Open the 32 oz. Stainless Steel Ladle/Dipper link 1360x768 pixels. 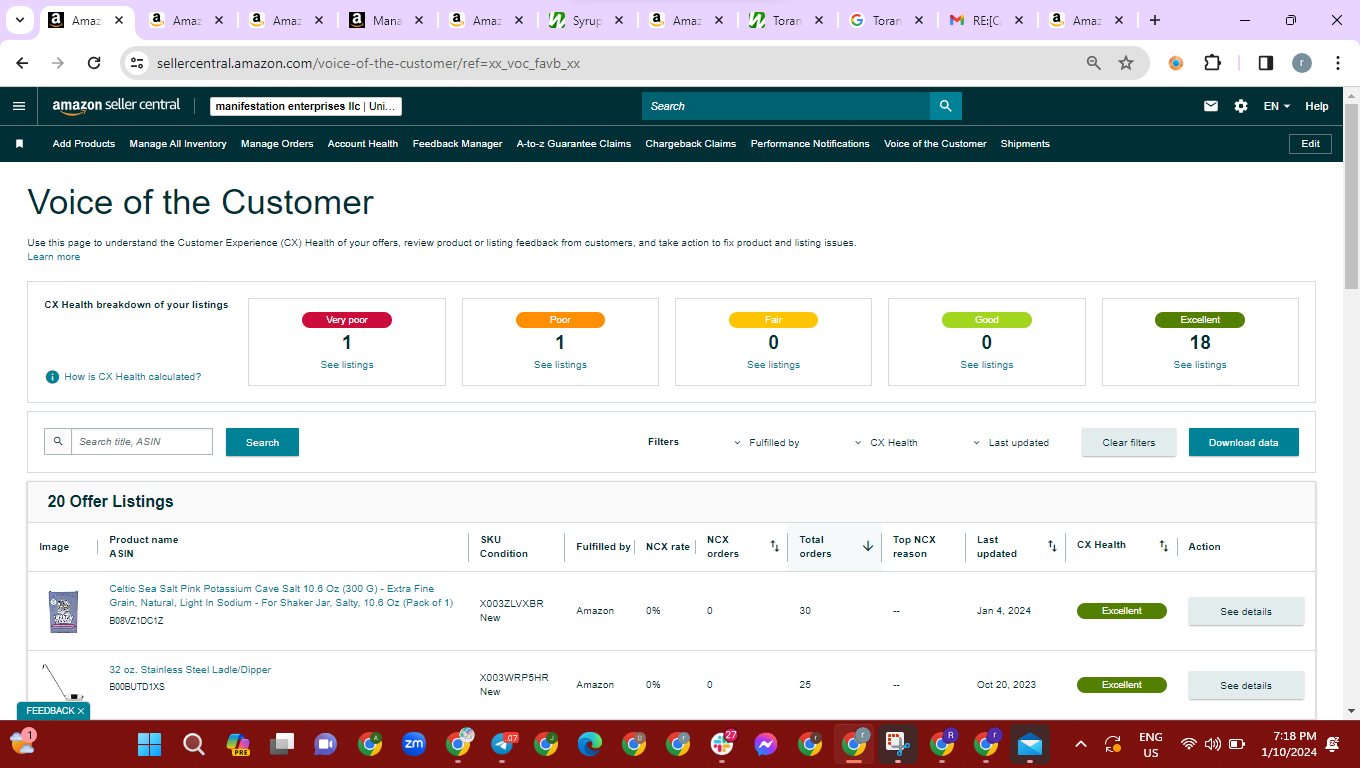pyautogui.click(x=190, y=670)
